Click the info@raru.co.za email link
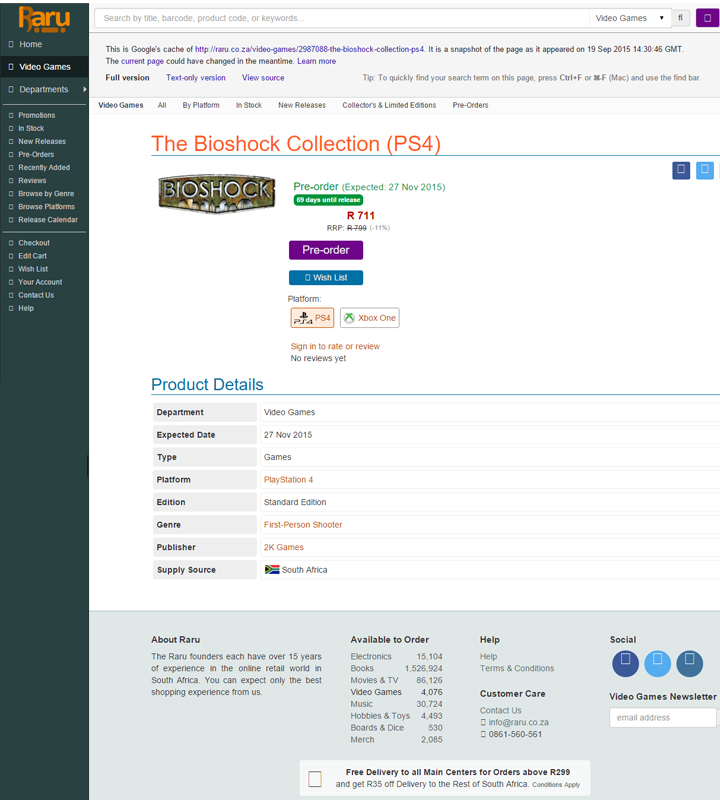 click(x=518, y=722)
